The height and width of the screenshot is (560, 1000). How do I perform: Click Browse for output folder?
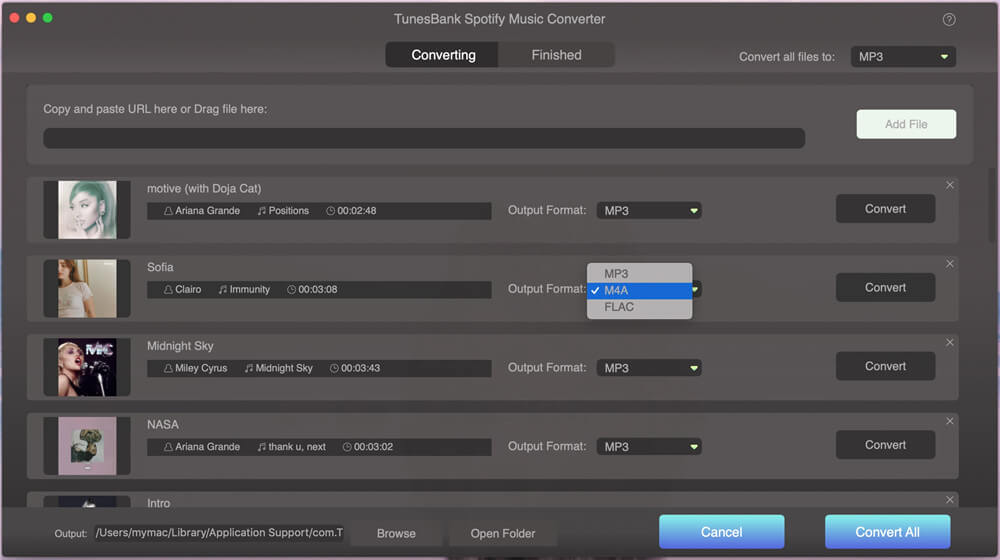[x=396, y=533]
